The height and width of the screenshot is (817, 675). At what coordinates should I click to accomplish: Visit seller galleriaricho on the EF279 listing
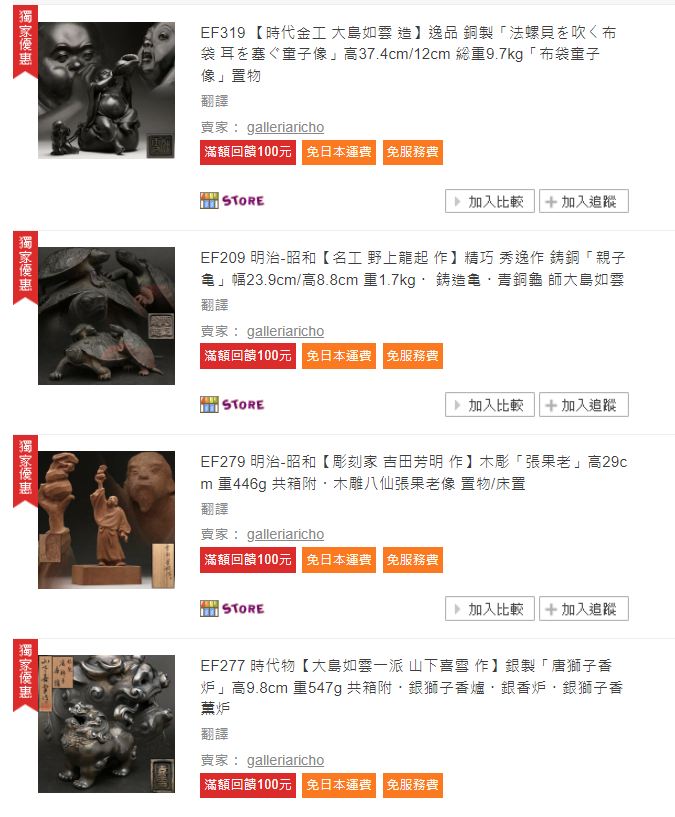click(x=285, y=535)
